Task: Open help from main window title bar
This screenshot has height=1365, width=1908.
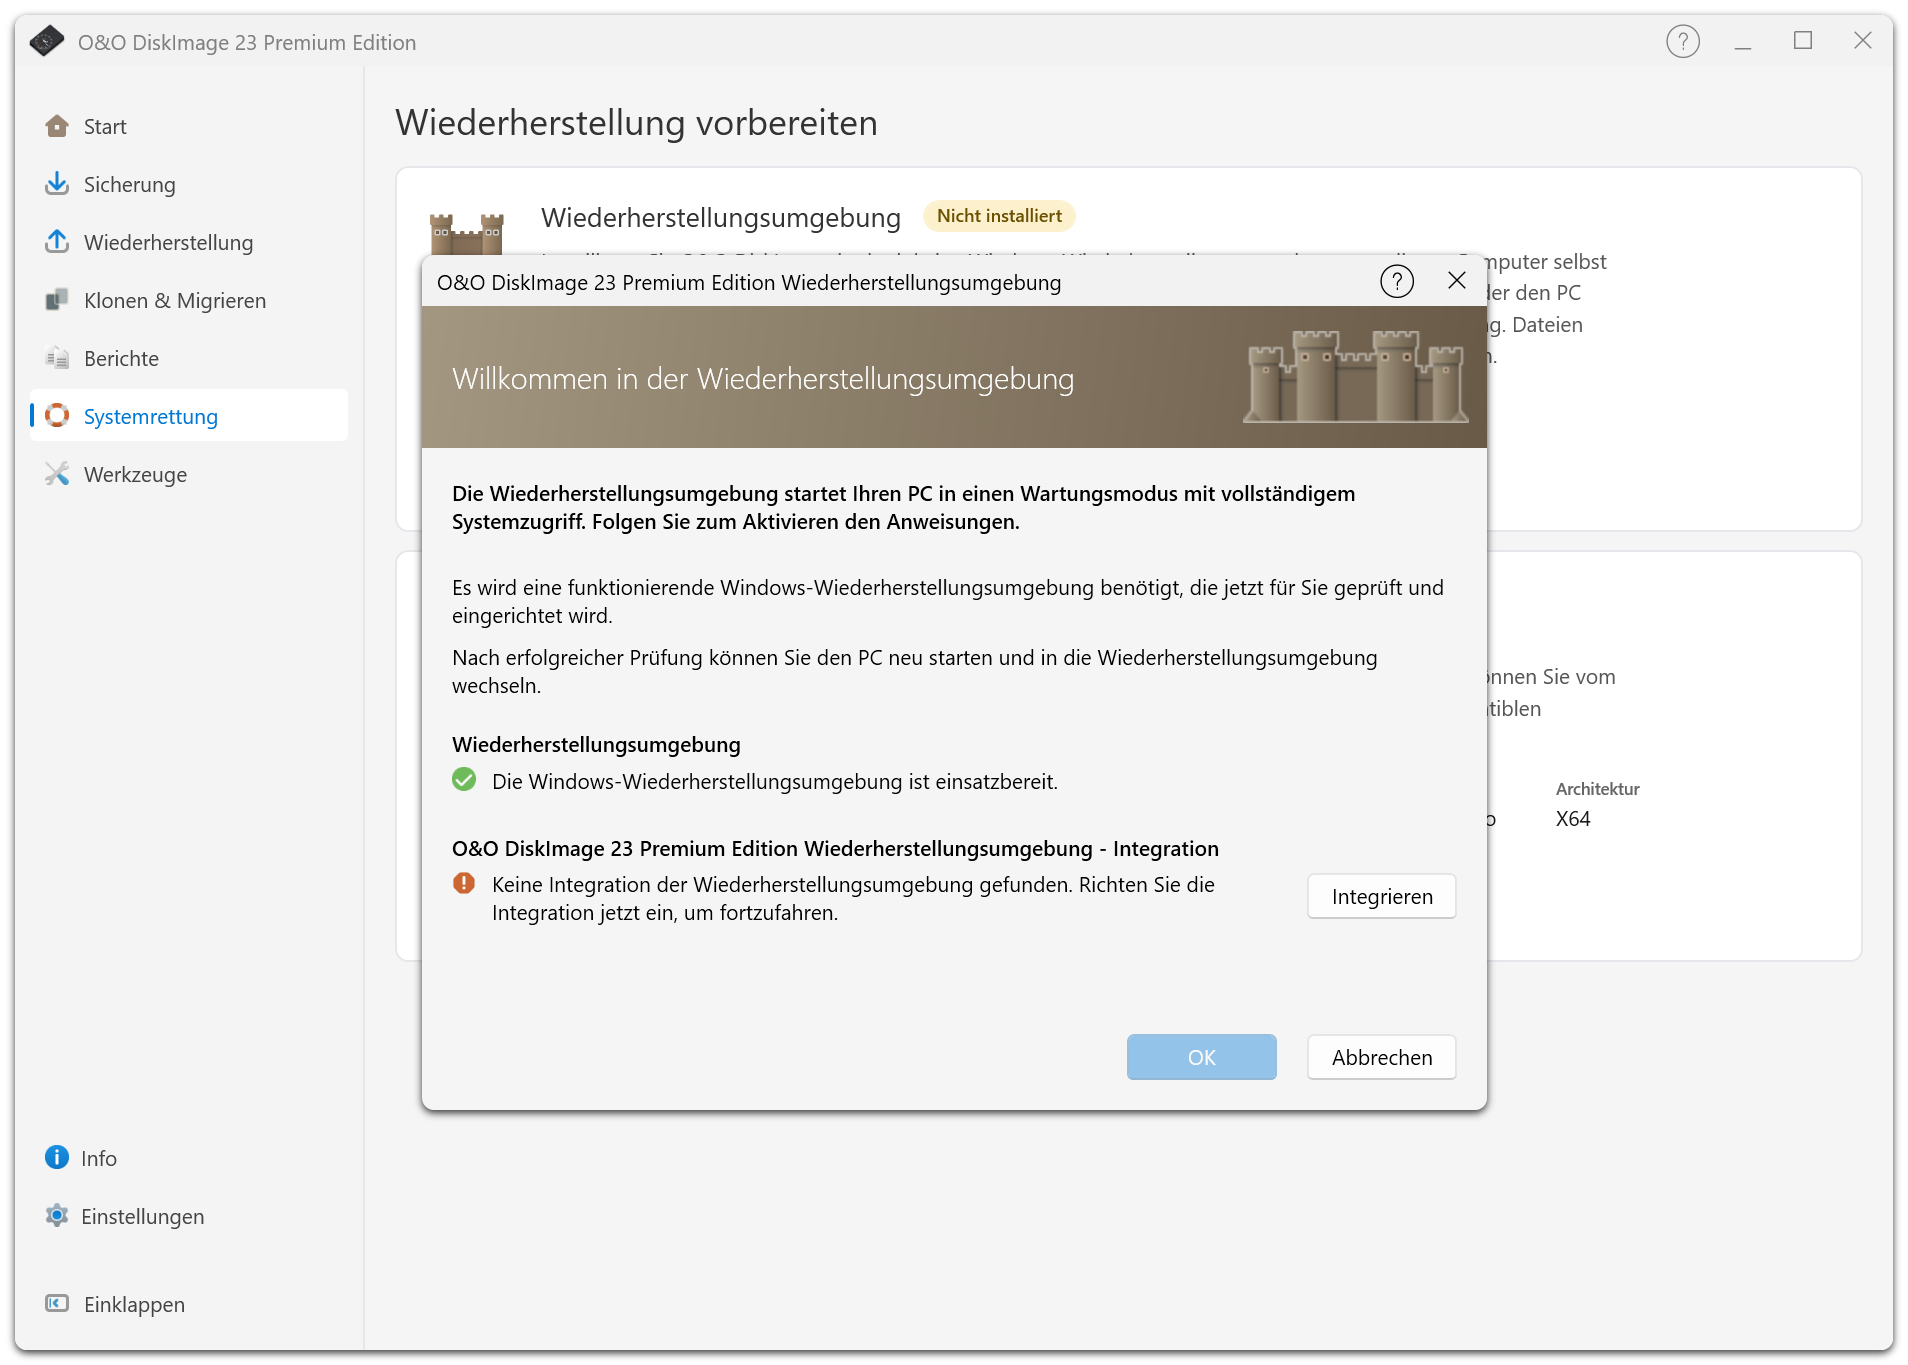Action: coord(1683,42)
